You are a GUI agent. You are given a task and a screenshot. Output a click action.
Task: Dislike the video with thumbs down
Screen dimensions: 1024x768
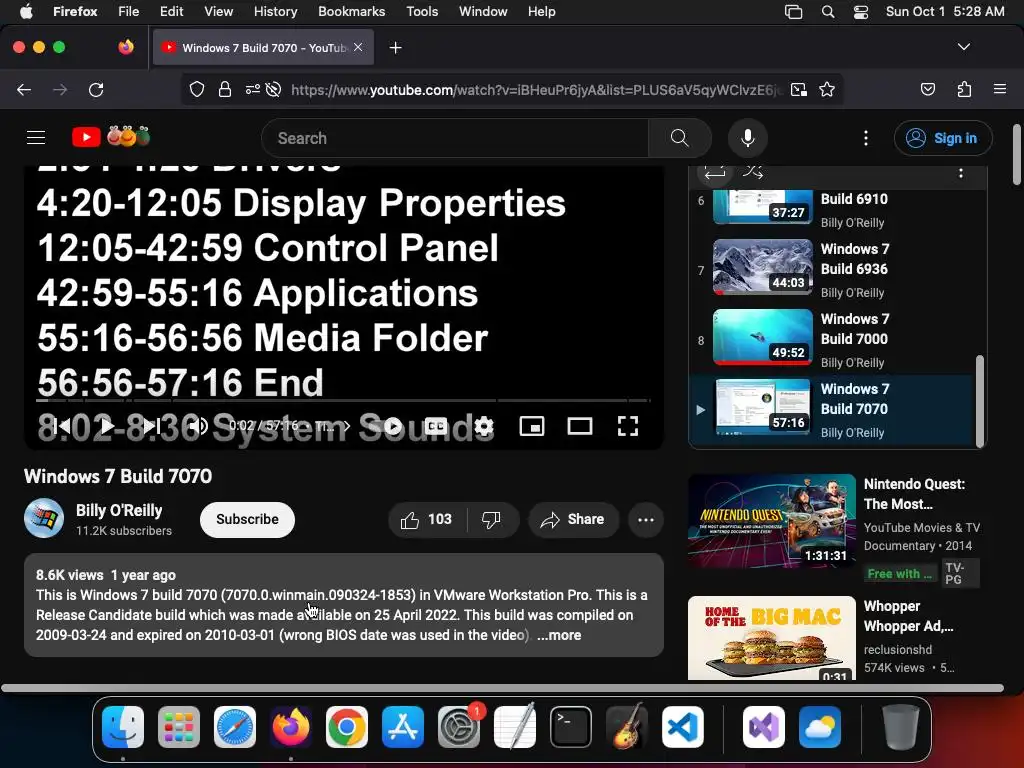coord(492,519)
